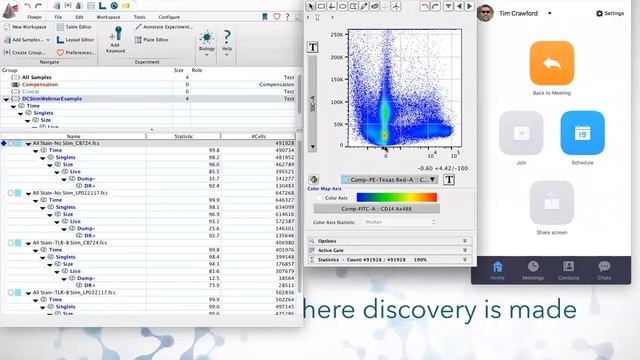Select the arrow pointer tool in graph window

311,6
